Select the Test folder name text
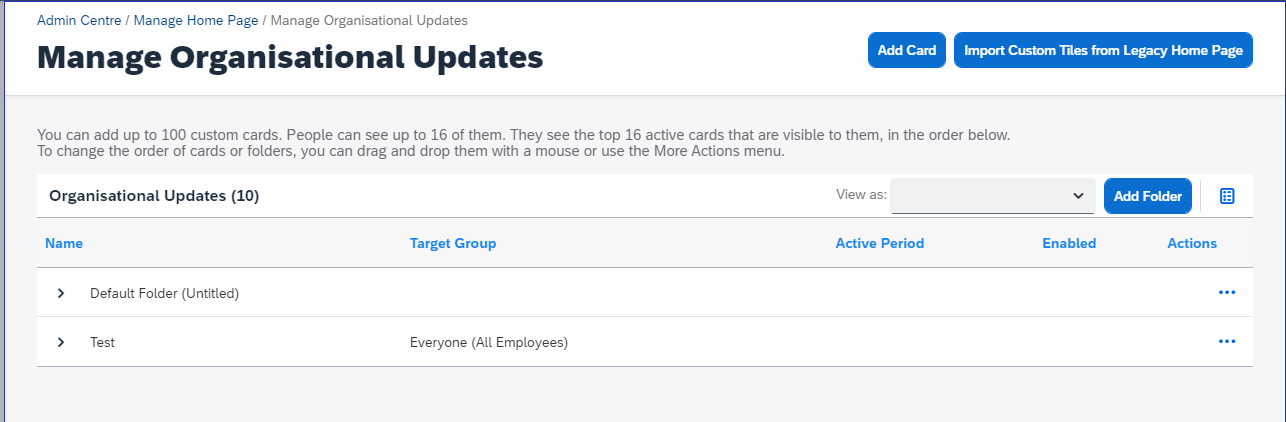 click(x=102, y=342)
